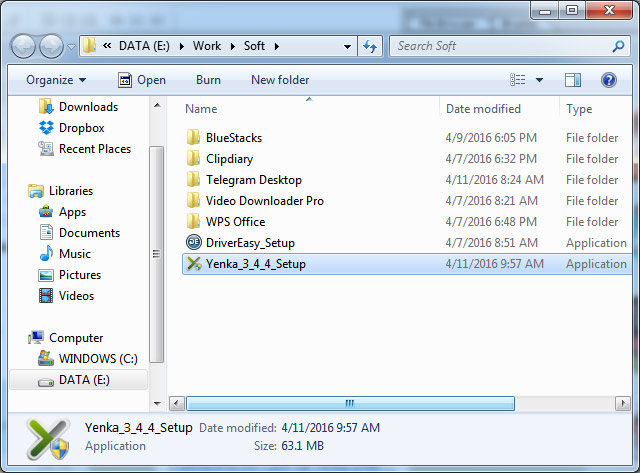Click the navigation pane scroll up arrow

click(x=157, y=105)
